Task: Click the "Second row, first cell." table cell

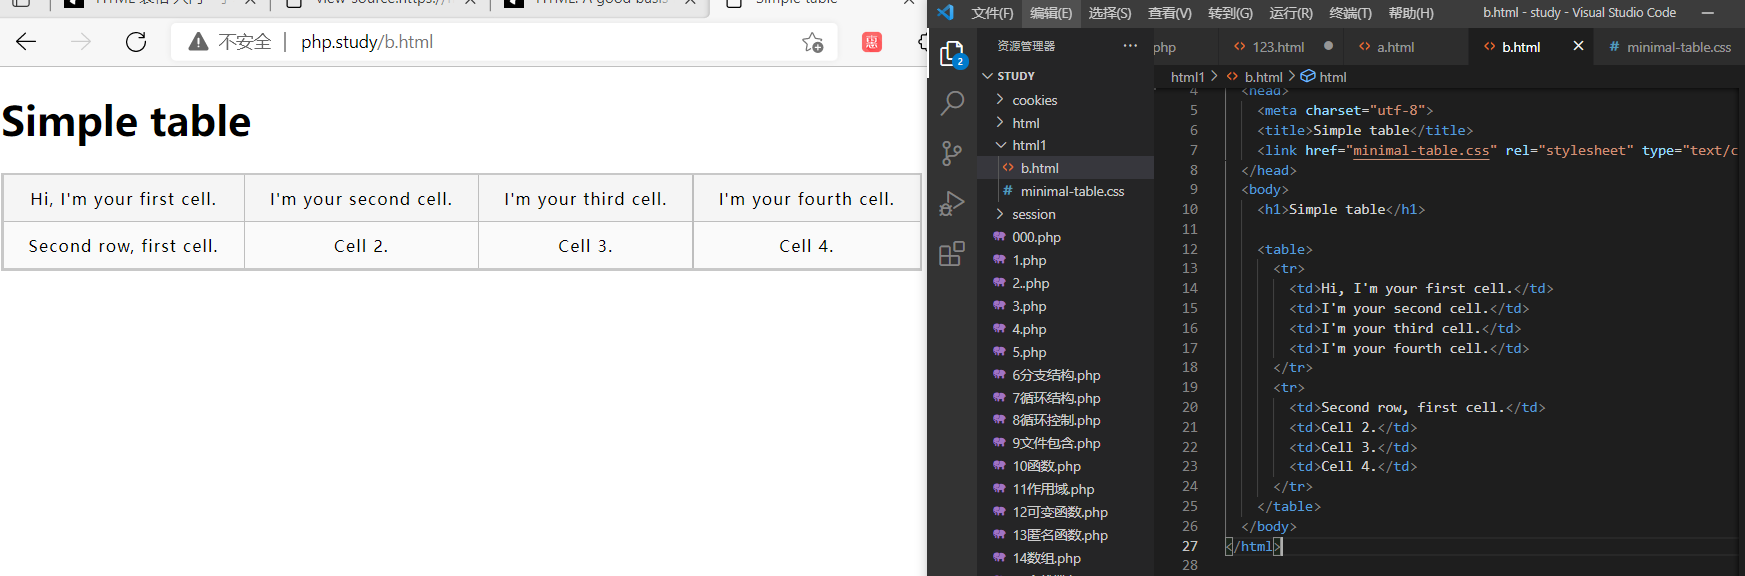Action: (123, 246)
